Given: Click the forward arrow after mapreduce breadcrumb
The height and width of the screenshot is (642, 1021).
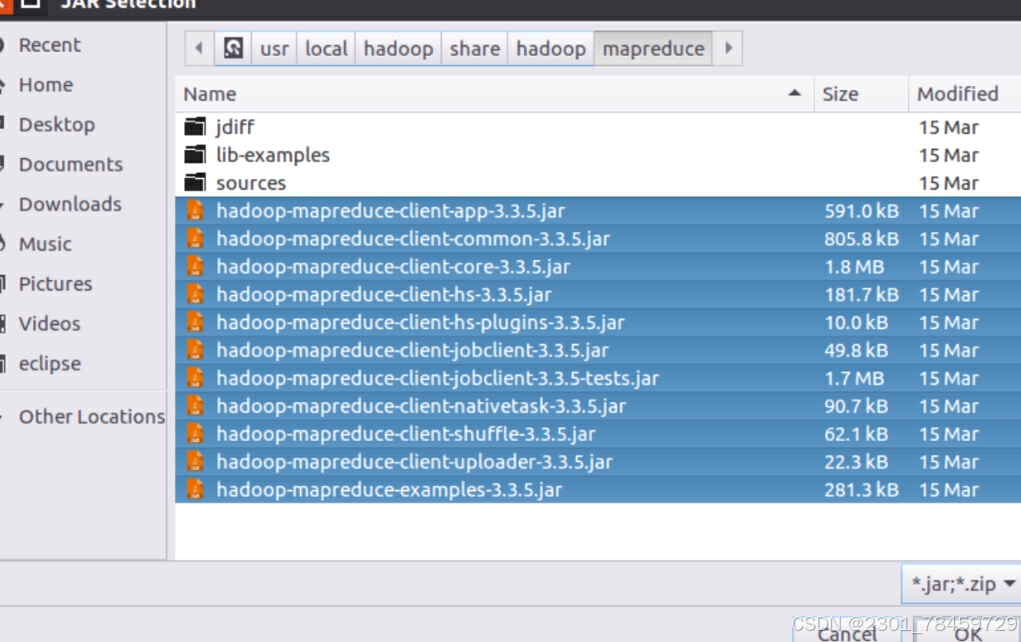Looking at the screenshot, I should tap(728, 47).
